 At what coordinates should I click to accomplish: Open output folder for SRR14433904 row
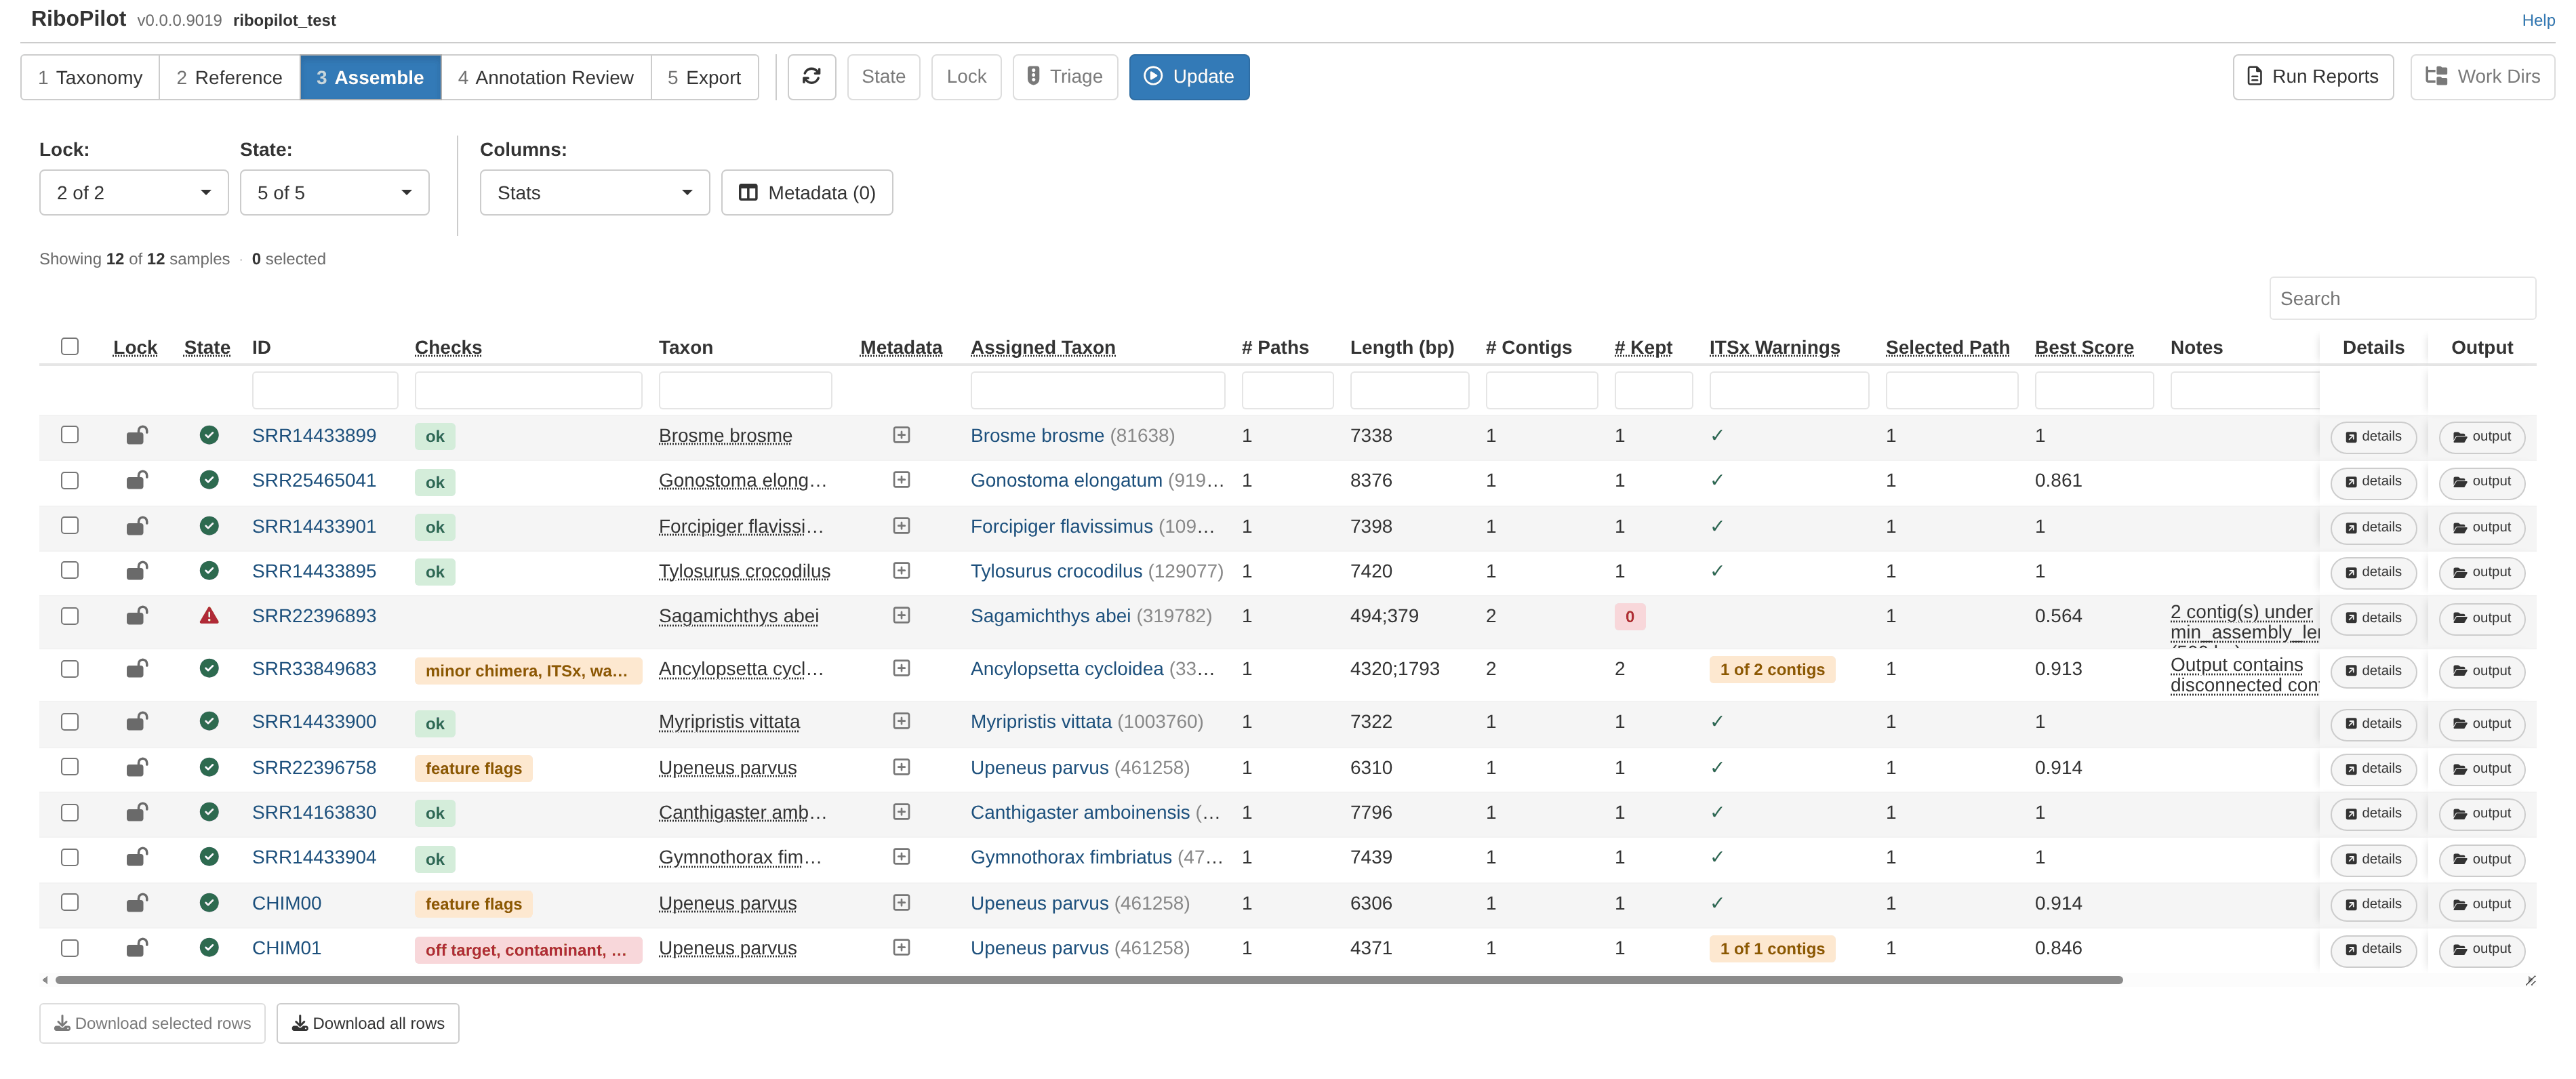(2482, 859)
